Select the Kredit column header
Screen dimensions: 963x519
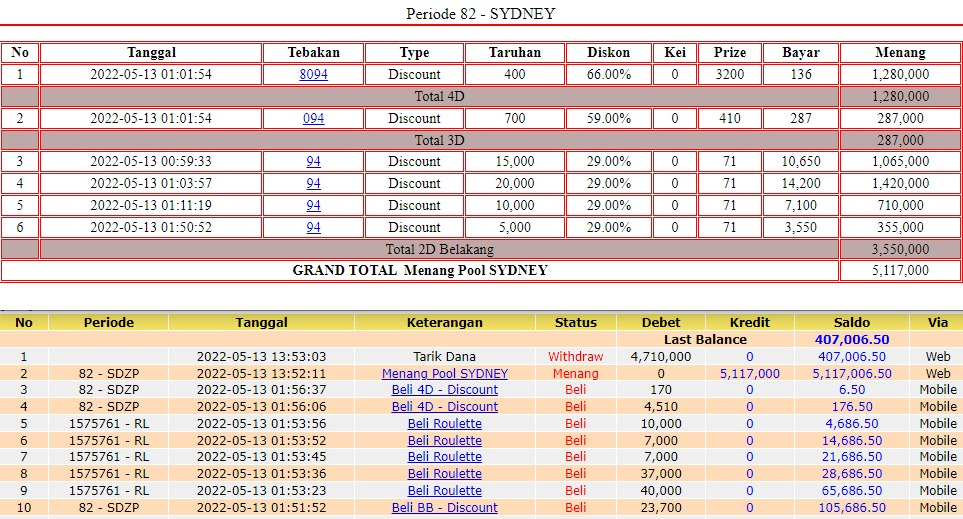(x=749, y=322)
